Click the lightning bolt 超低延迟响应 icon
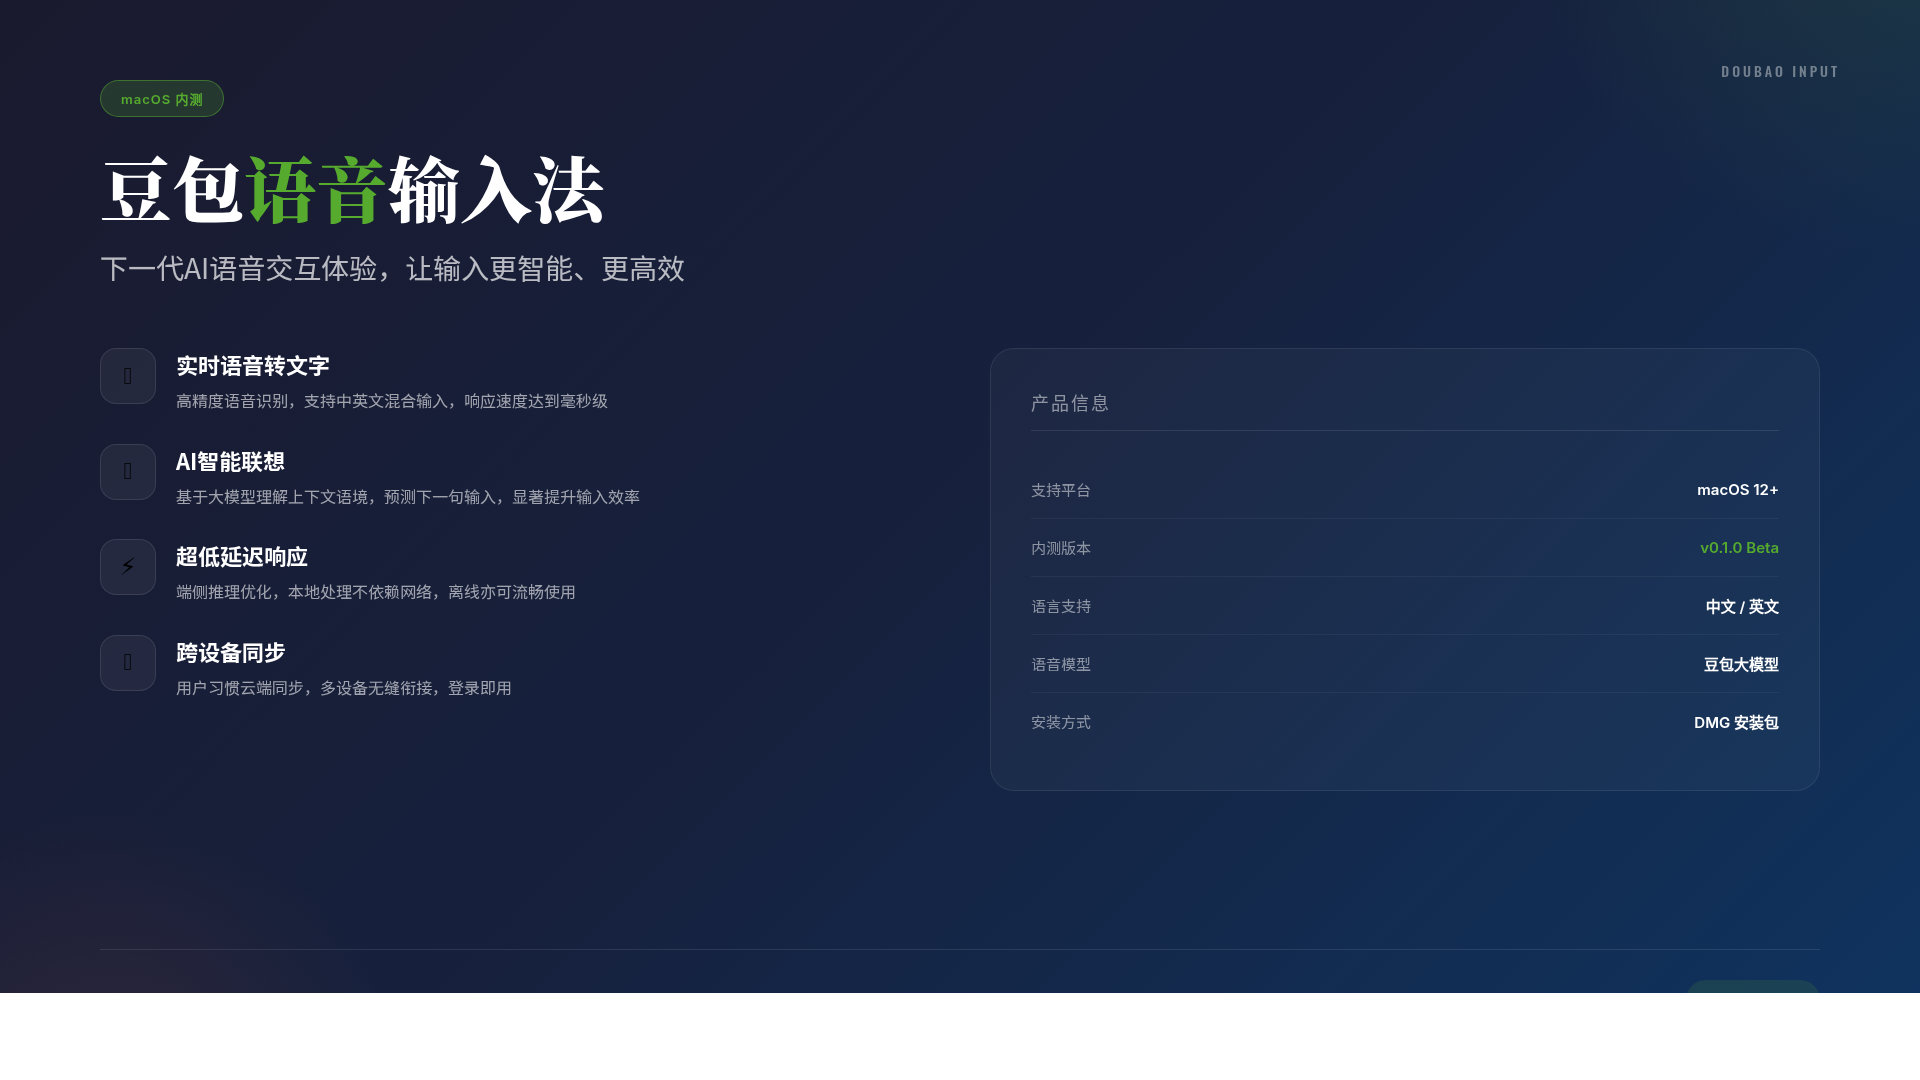This screenshot has width=1920, height=1080. click(128, 567)
